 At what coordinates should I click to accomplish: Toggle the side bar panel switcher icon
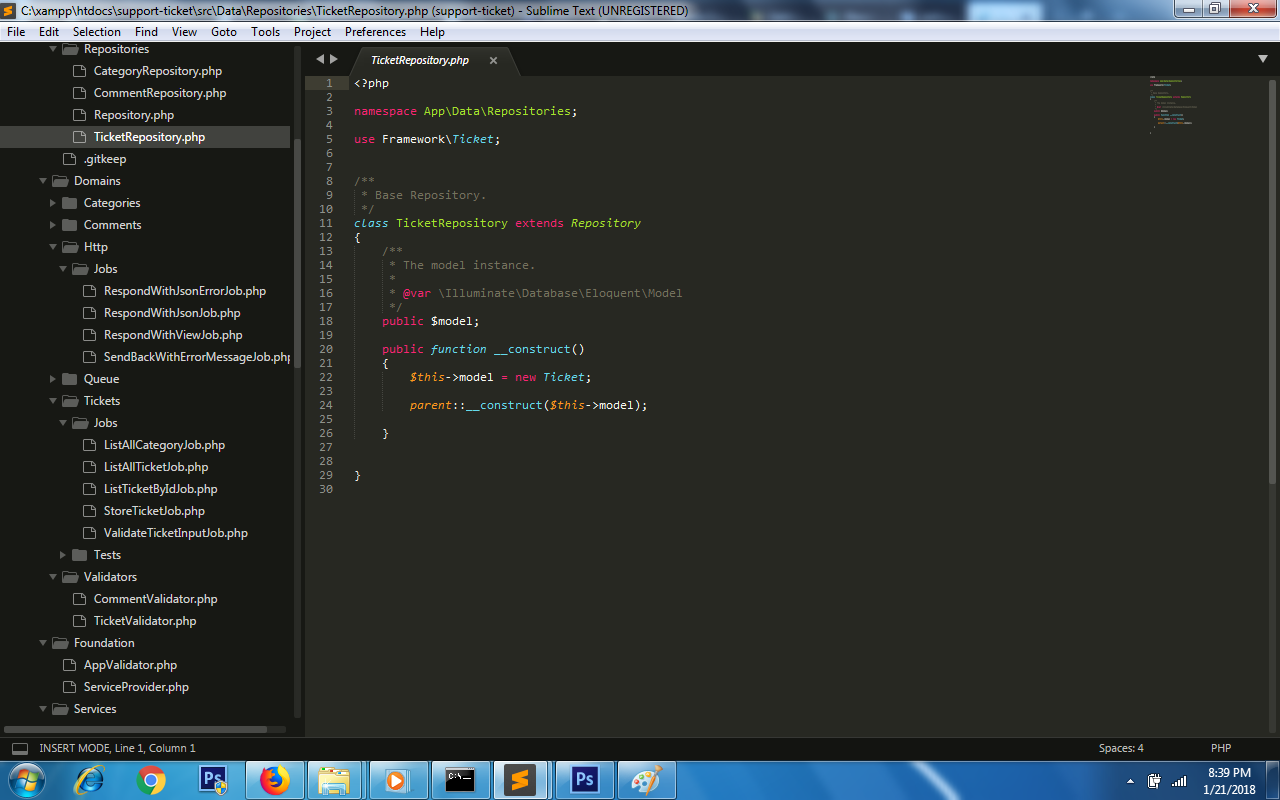pos(20,748)
